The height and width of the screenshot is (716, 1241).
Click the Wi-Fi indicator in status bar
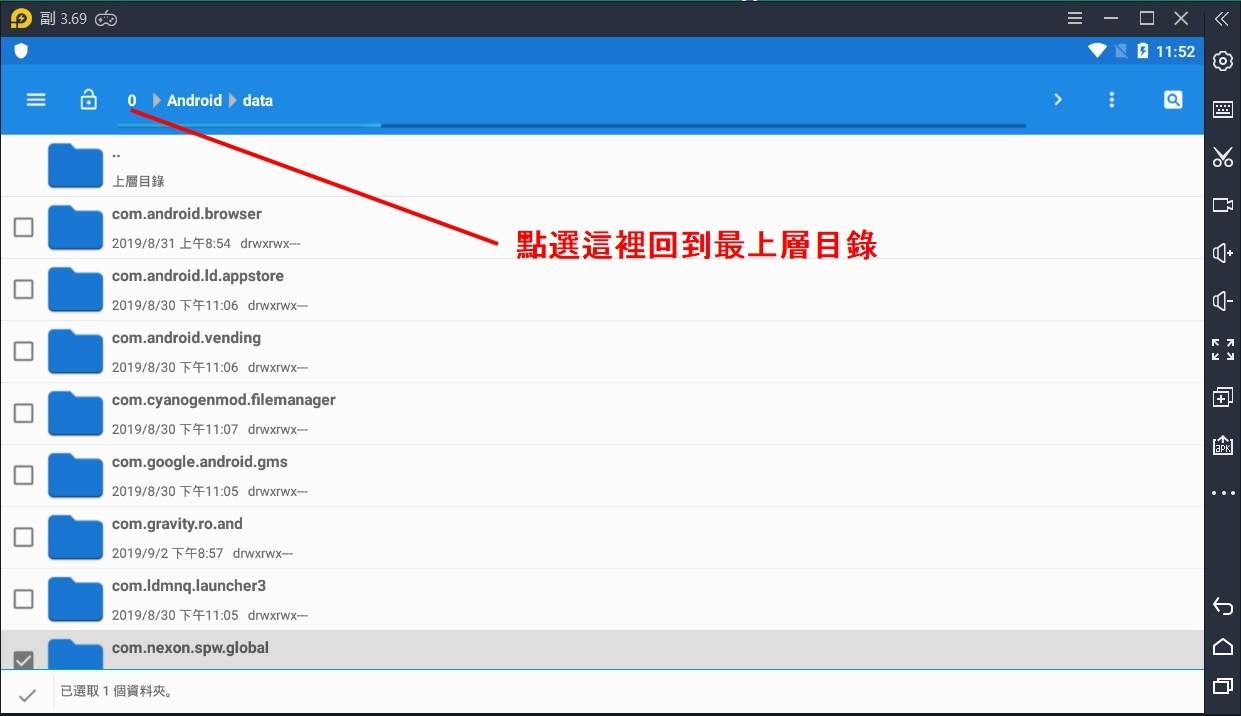[x=1097, y=51]
